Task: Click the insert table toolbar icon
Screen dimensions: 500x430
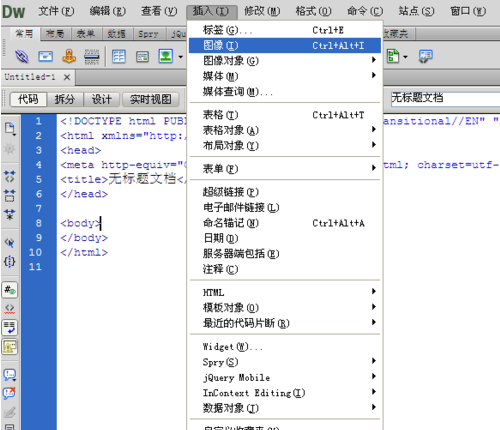Action: pyautogui.click(x=119, y=56)
